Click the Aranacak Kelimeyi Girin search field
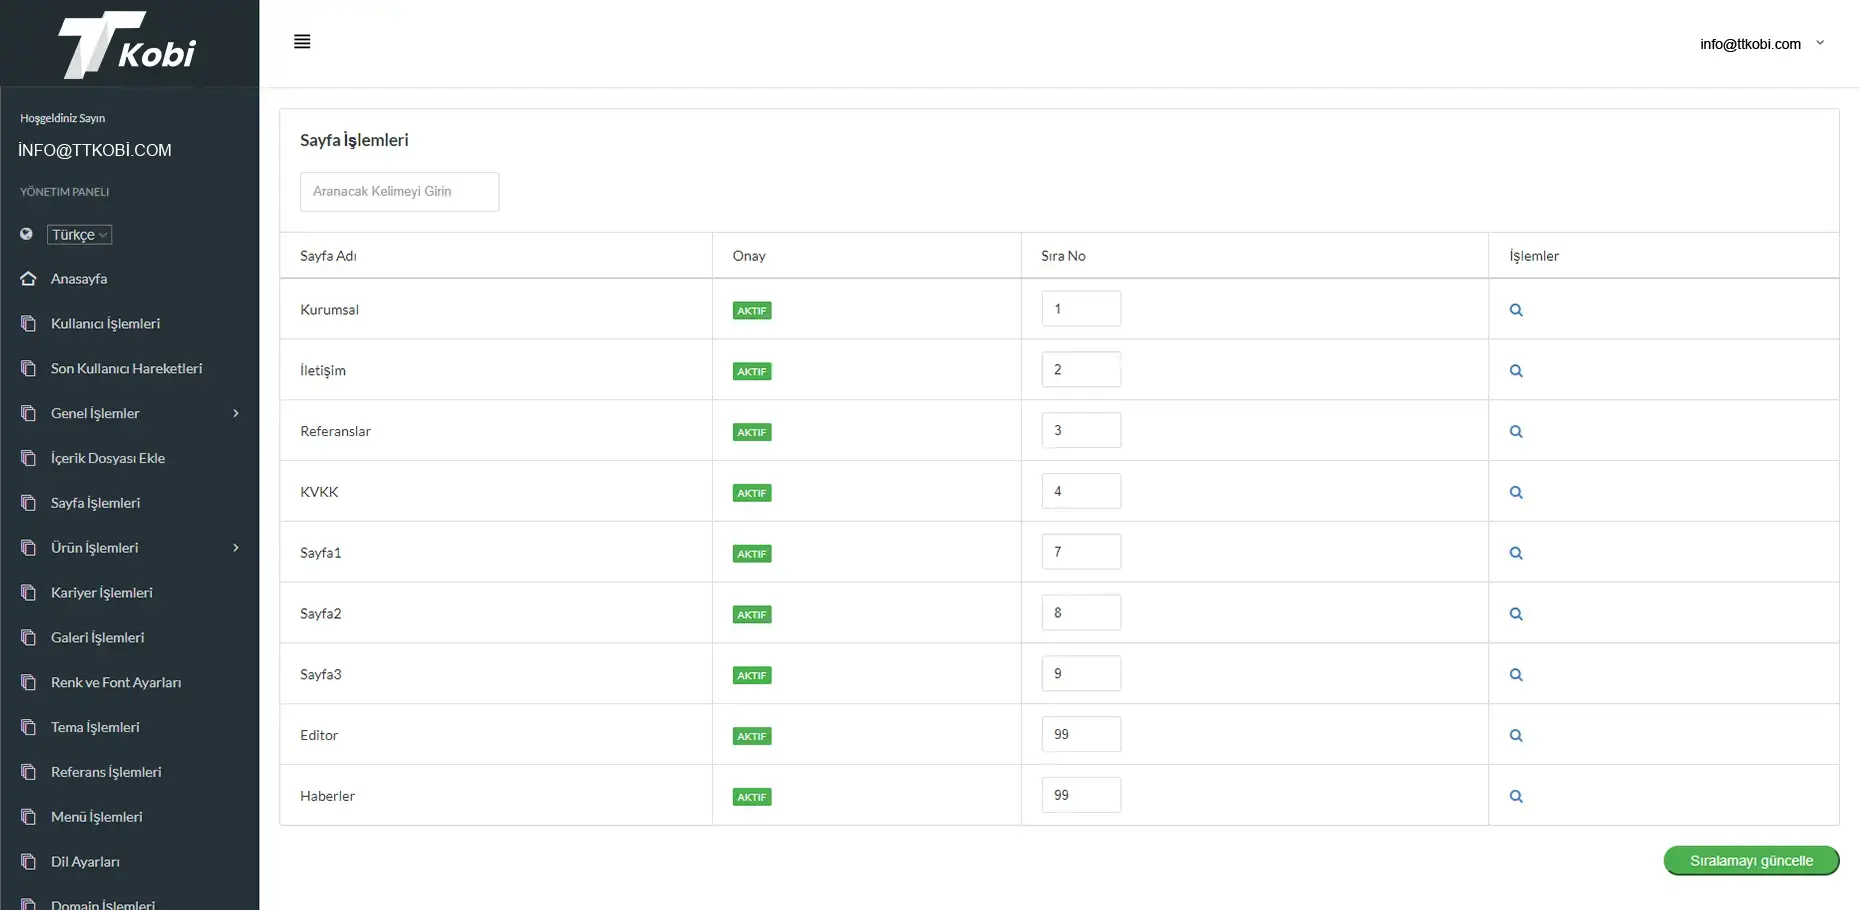 pos(399,192)
